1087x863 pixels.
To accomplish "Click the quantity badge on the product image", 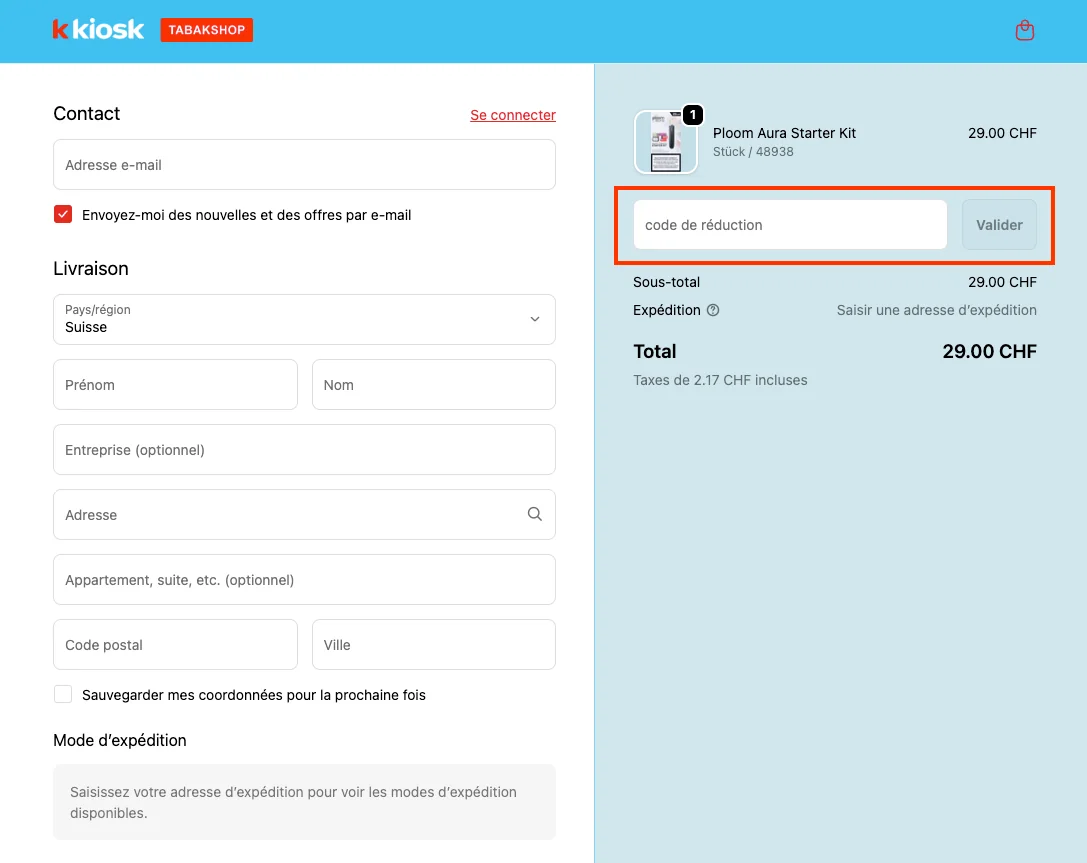I will pyautogui.click(x=693, y=115).
